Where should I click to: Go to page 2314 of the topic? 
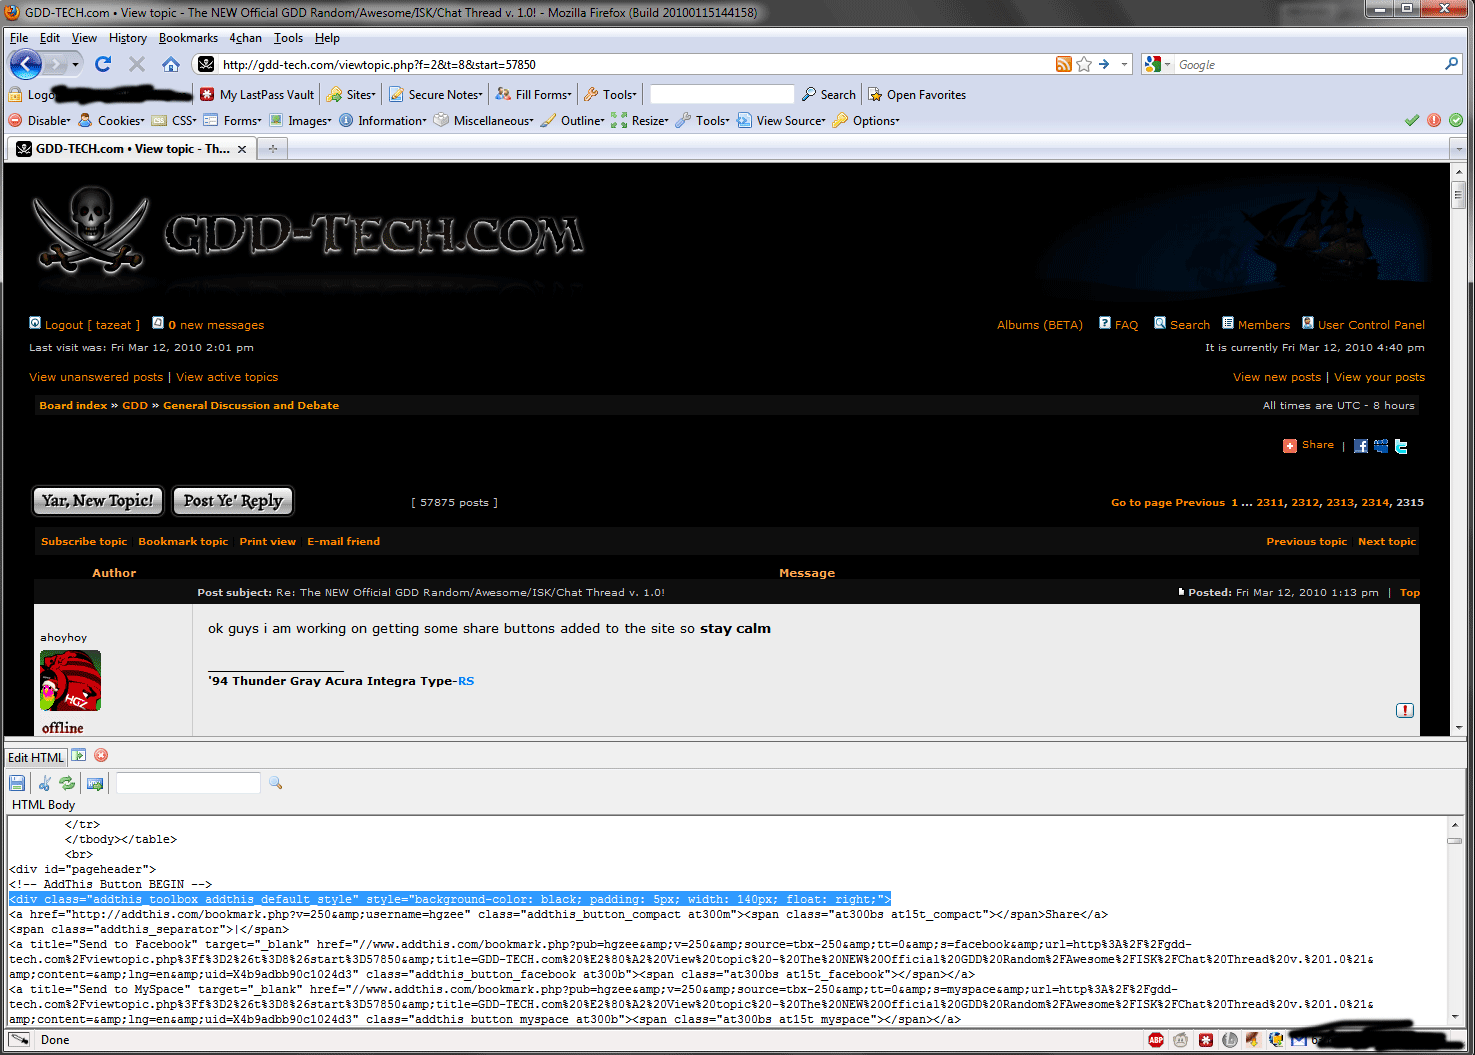(1375, 503)
